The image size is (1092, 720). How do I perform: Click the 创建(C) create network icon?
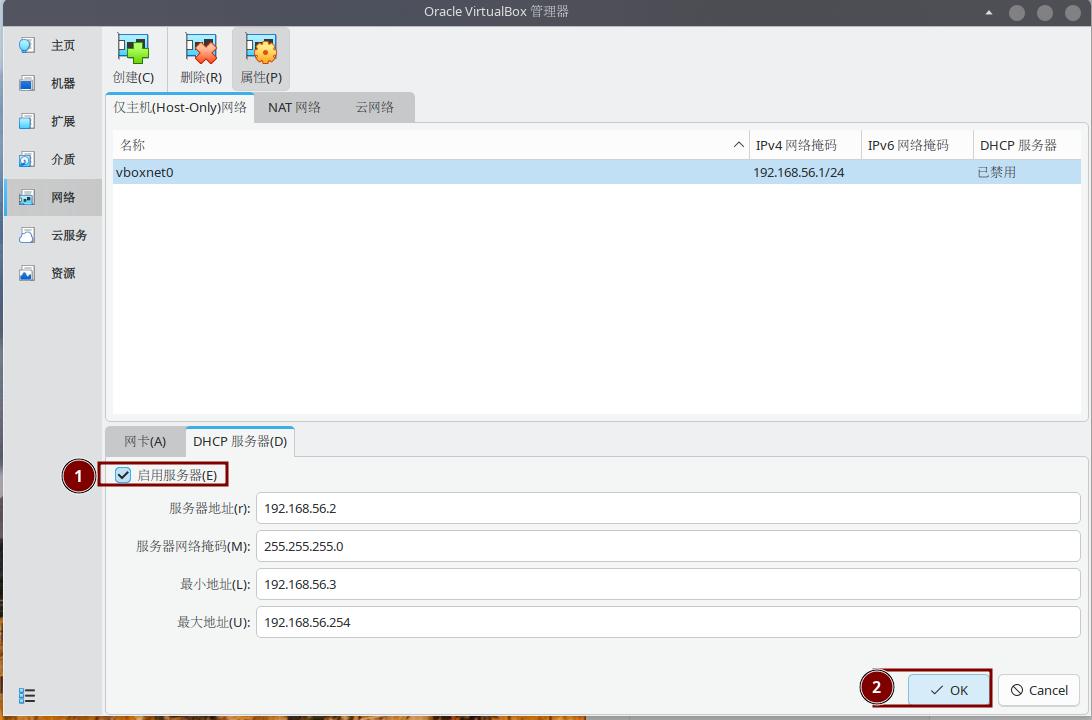tap(134, 59)
